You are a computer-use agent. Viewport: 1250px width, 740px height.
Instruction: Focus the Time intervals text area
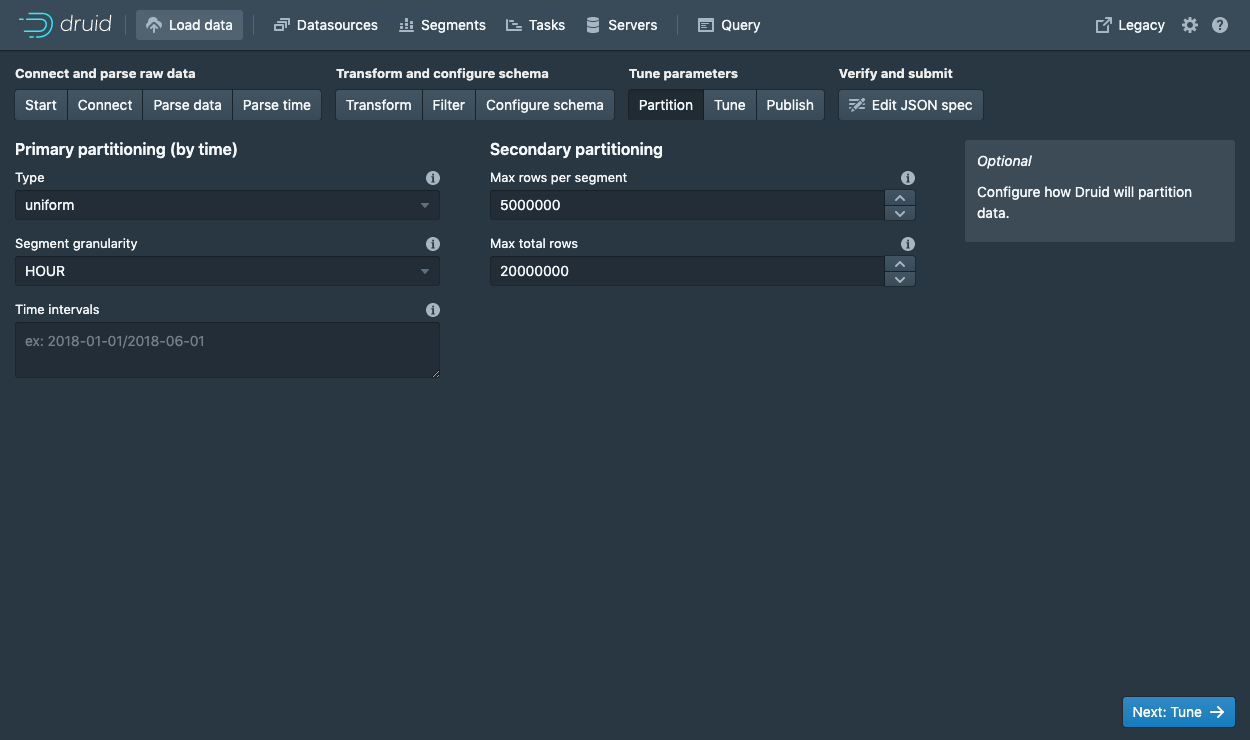(227, 350)
